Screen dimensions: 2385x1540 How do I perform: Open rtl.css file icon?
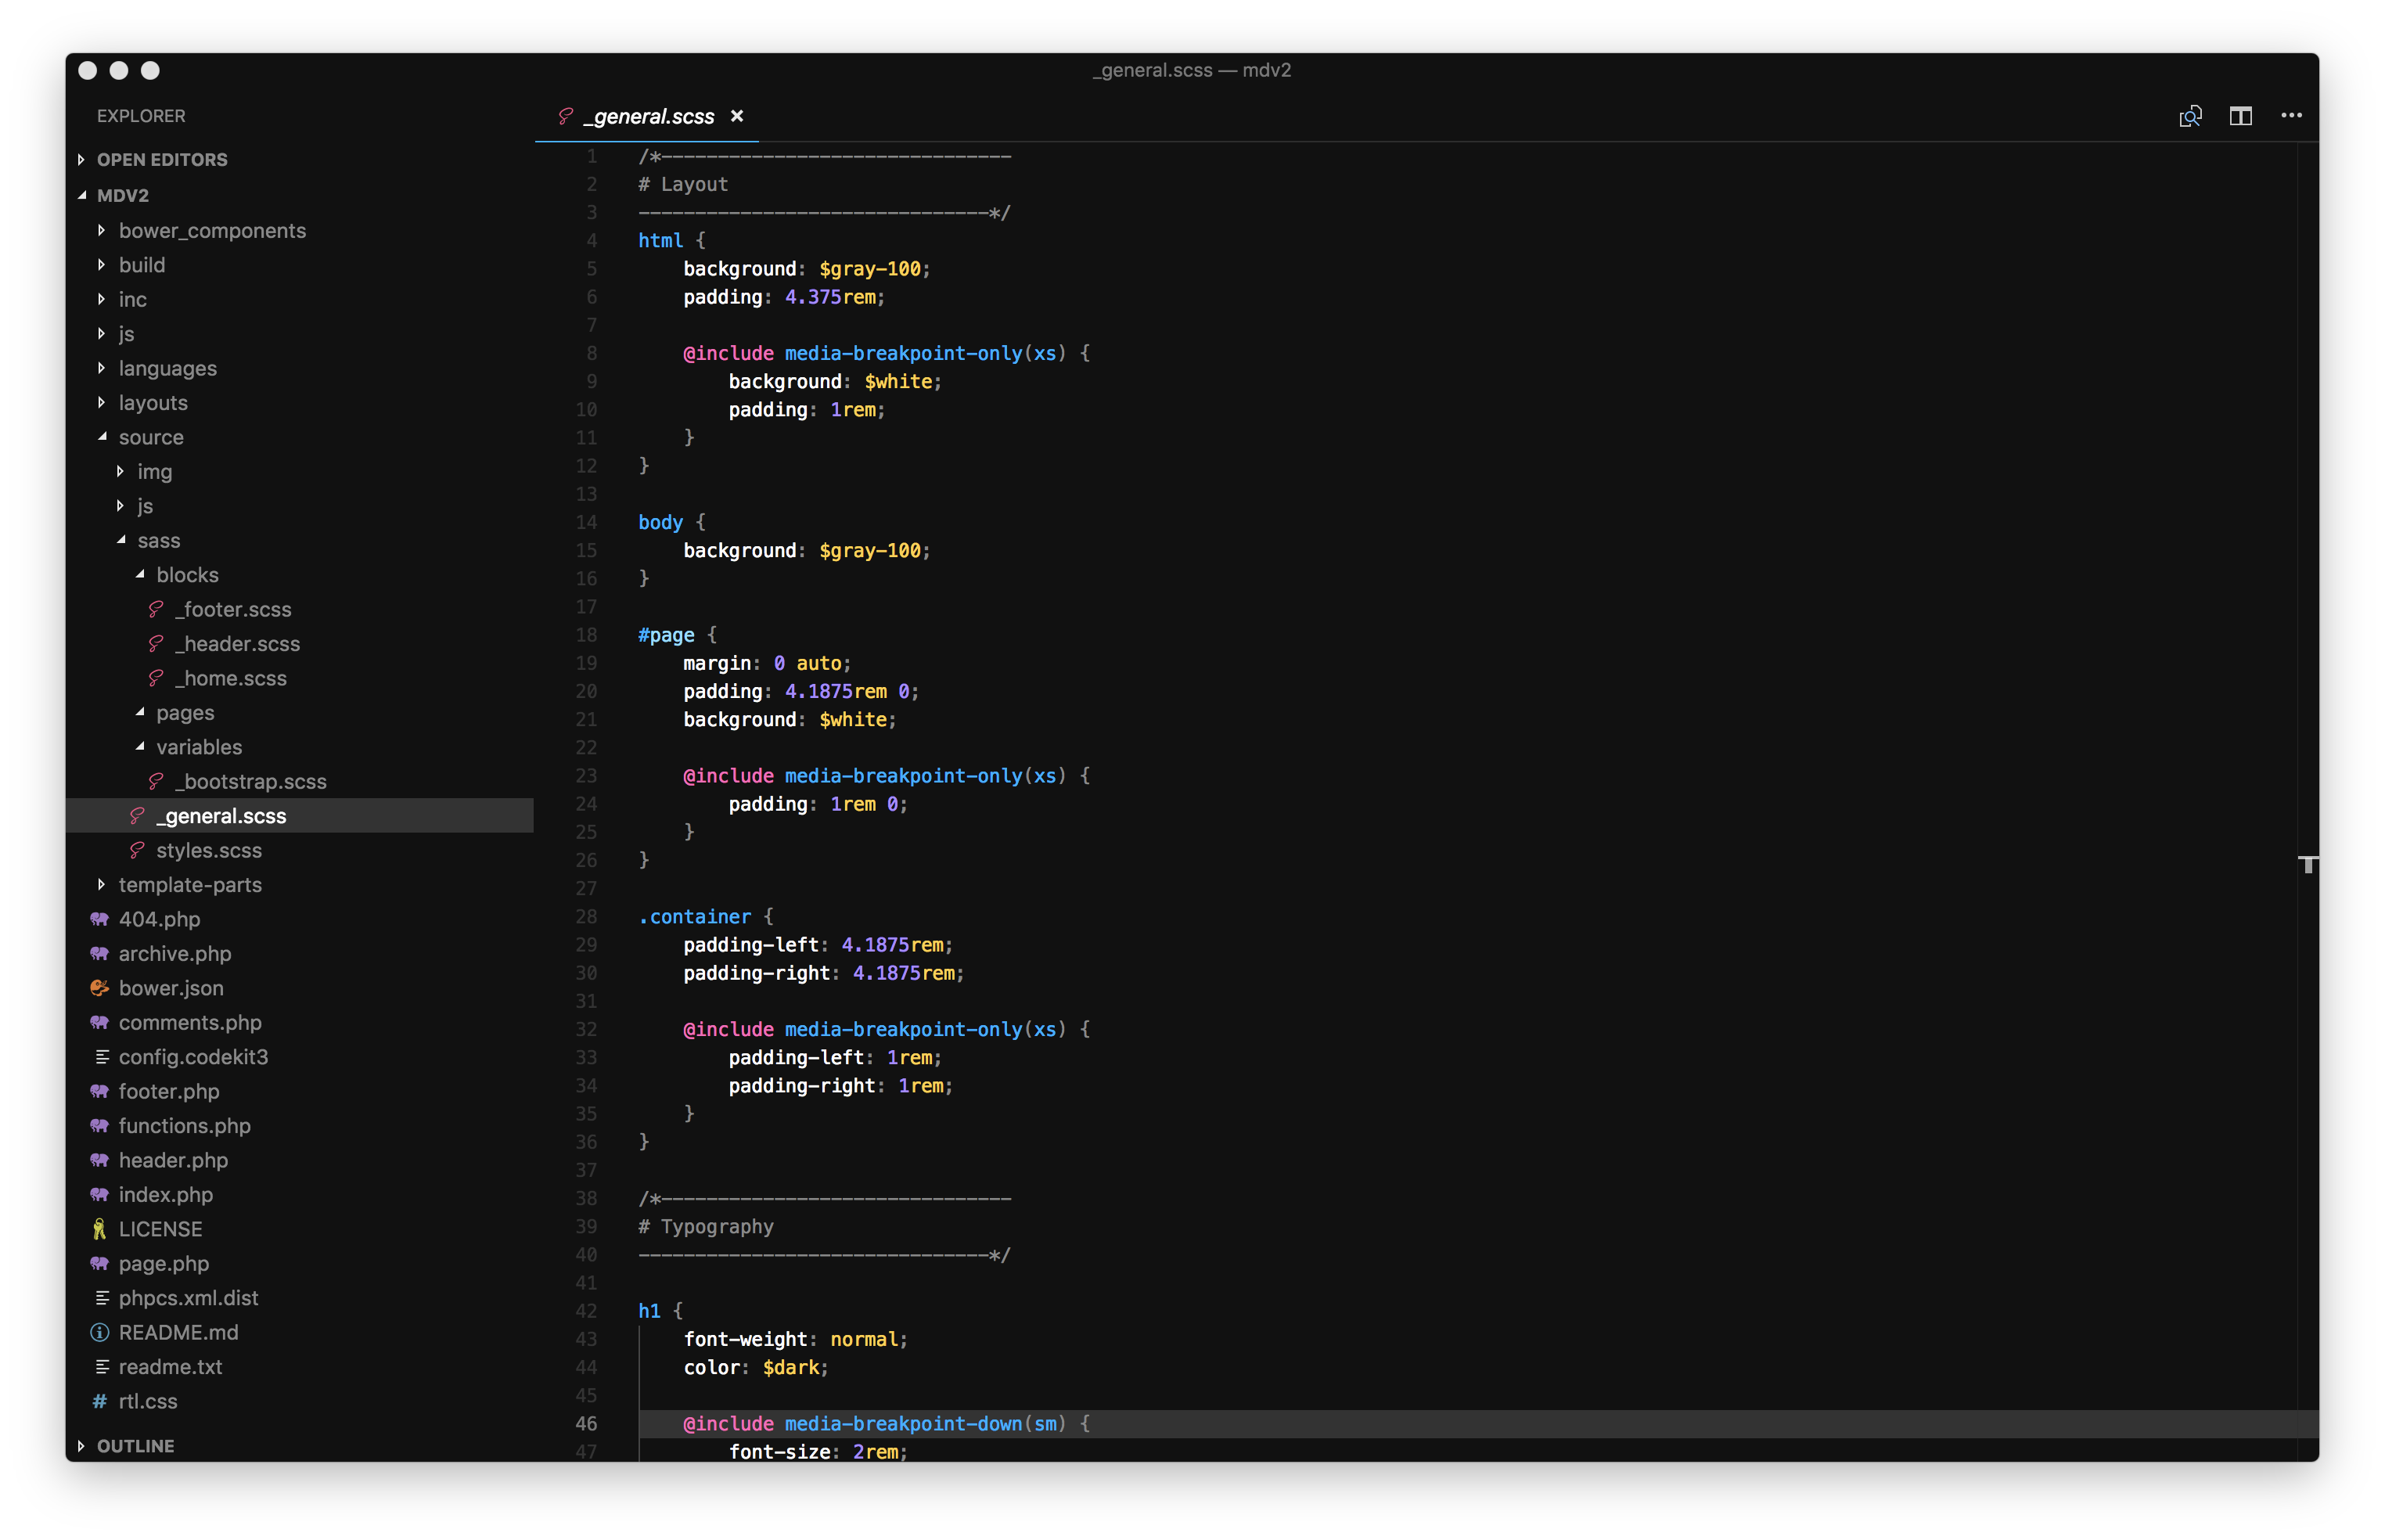click(x=99, y=1401)
